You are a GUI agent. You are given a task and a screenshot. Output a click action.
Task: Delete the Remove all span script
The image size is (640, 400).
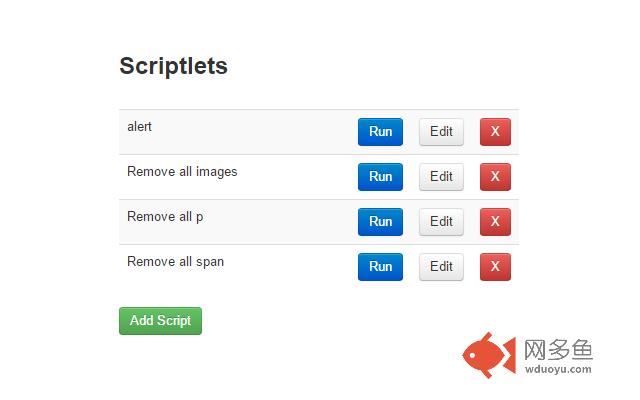coord(495,267)
